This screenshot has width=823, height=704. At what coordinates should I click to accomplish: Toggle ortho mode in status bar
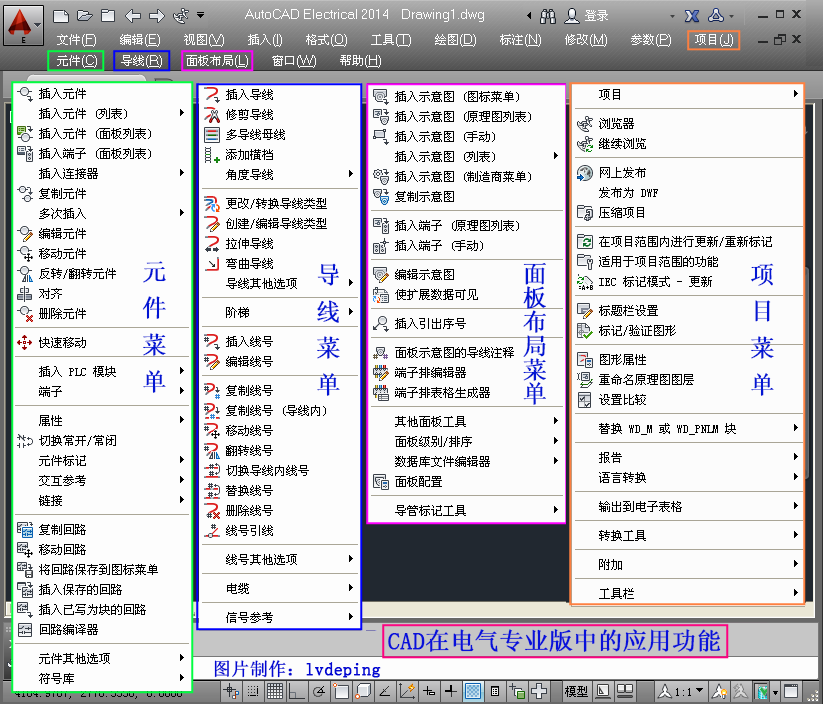[x=297, y=691]
